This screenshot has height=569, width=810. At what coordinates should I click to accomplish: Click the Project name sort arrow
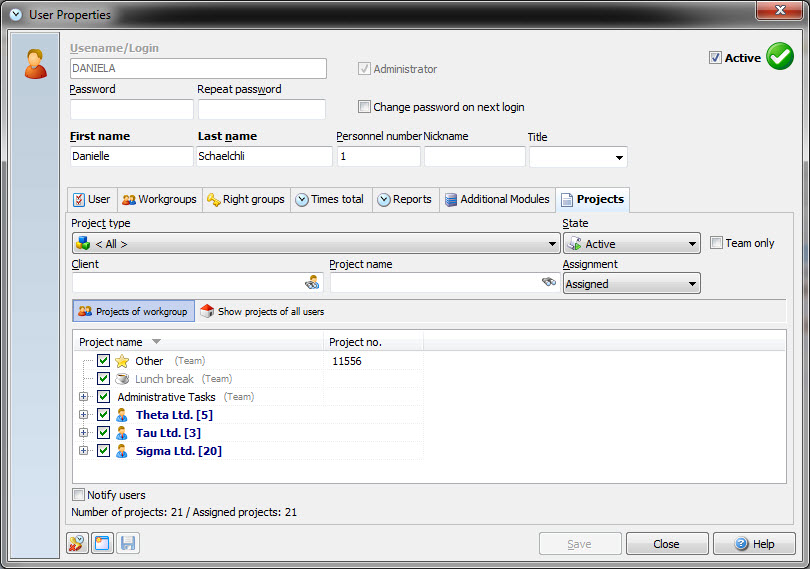coord(157,342)
